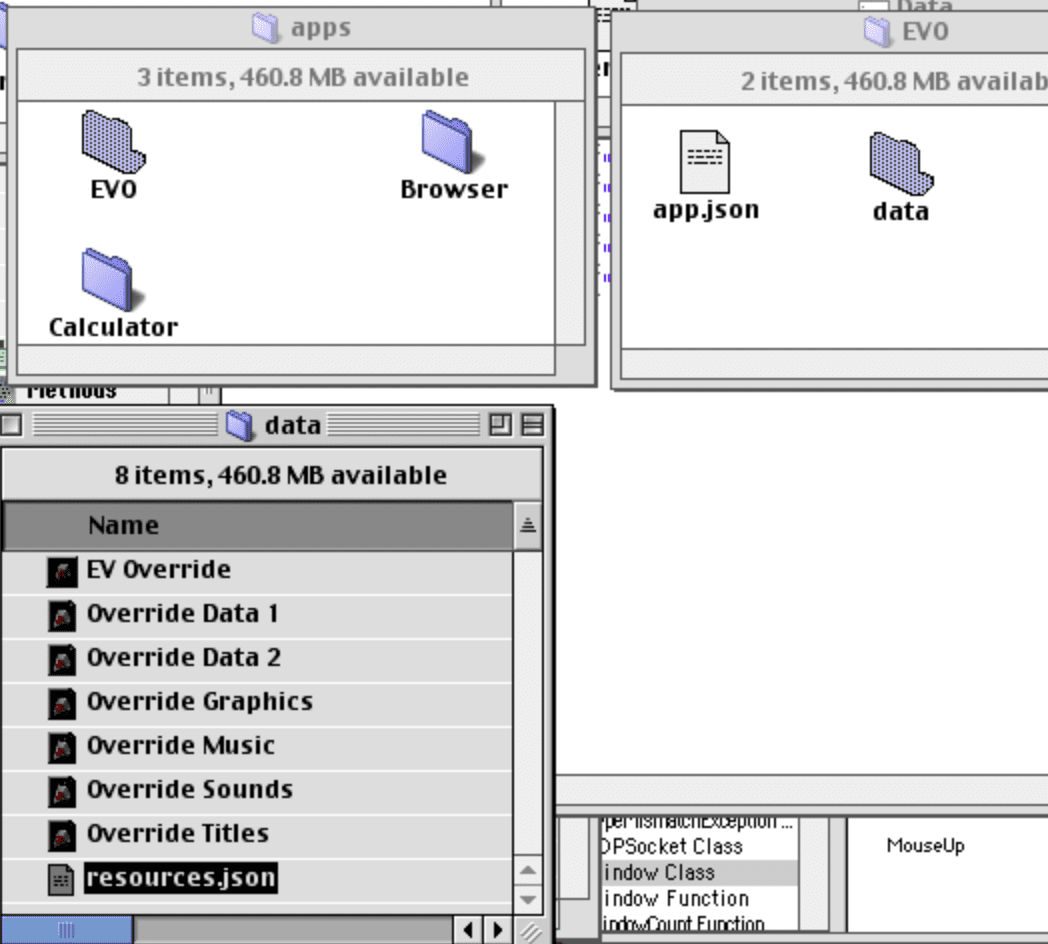The height and width of the screenshot is (944, 1048).
Task: Select the 'resources.json' file name
Action: [x=180, y=878]
